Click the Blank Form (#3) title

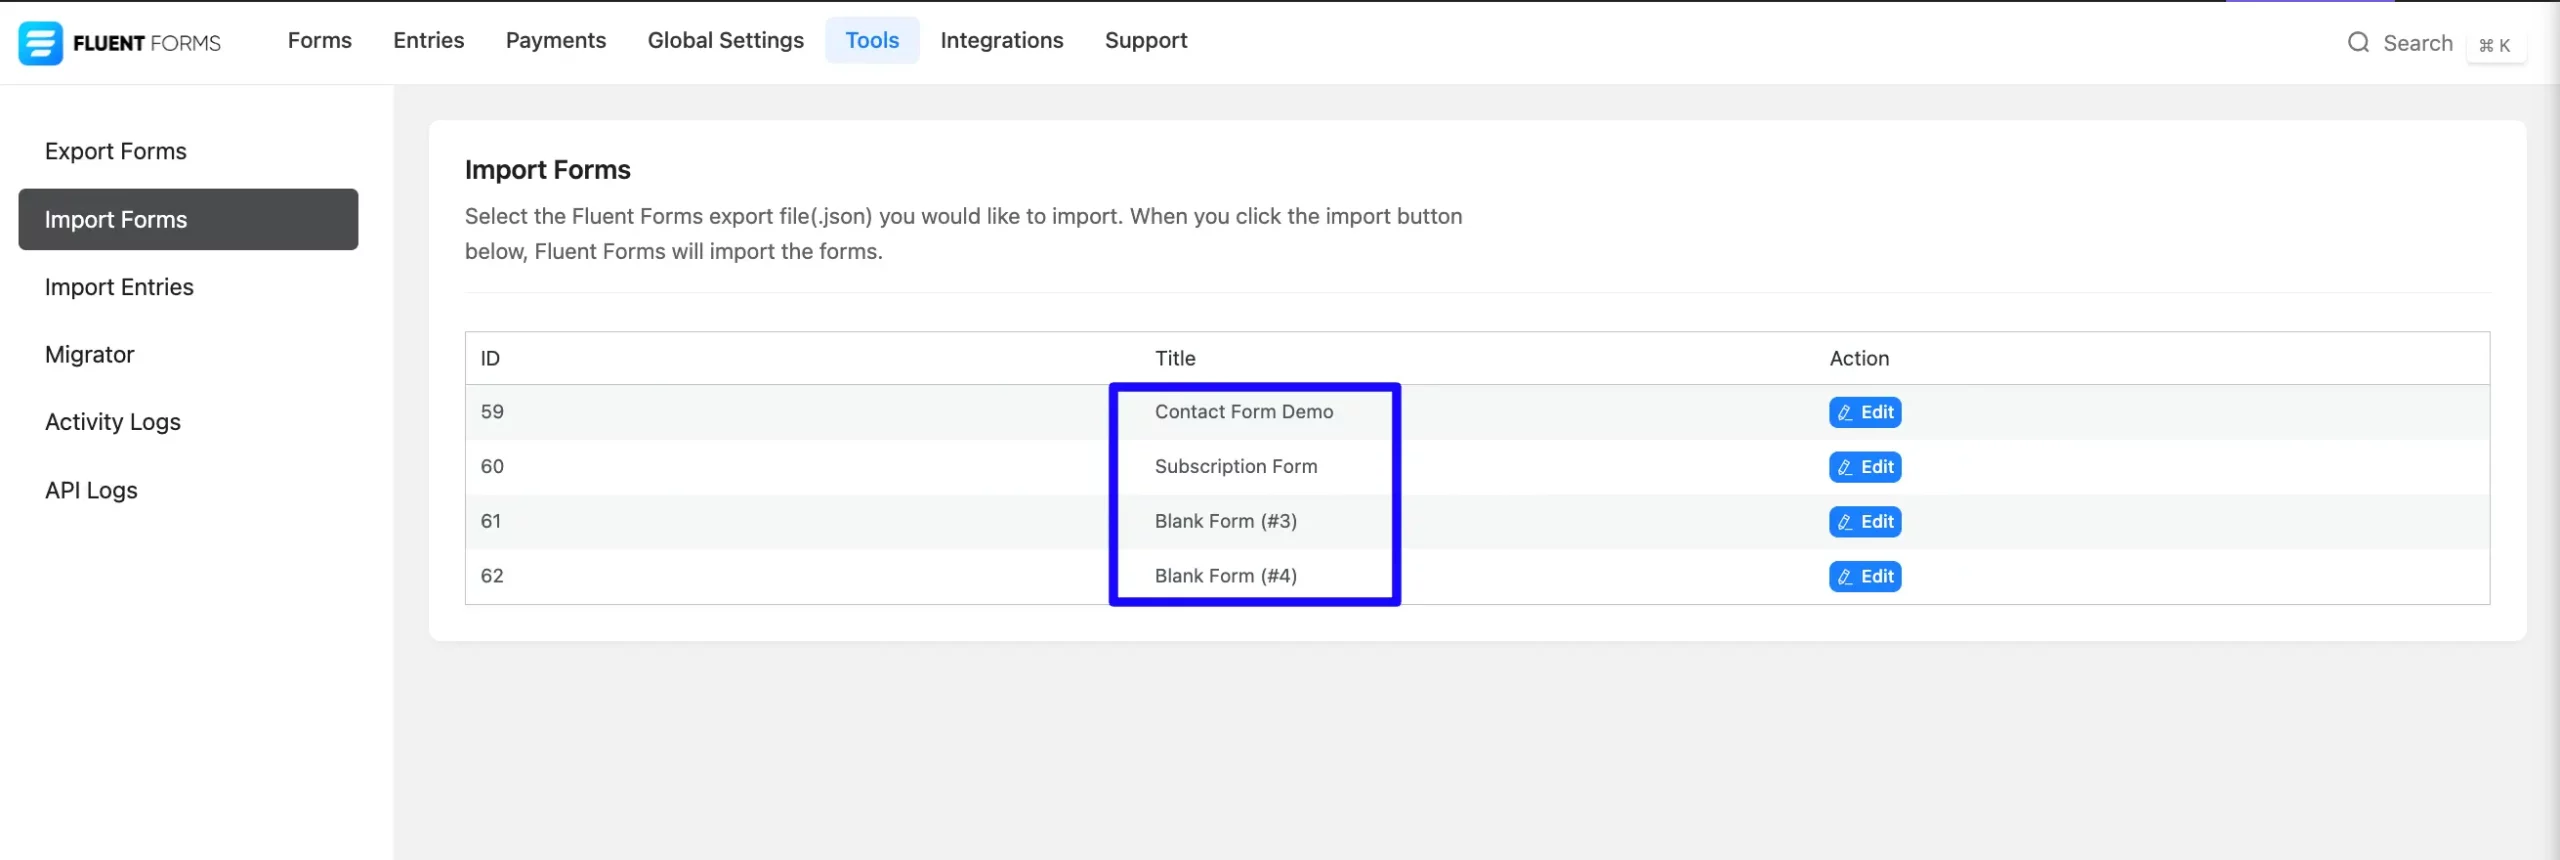1226,522
